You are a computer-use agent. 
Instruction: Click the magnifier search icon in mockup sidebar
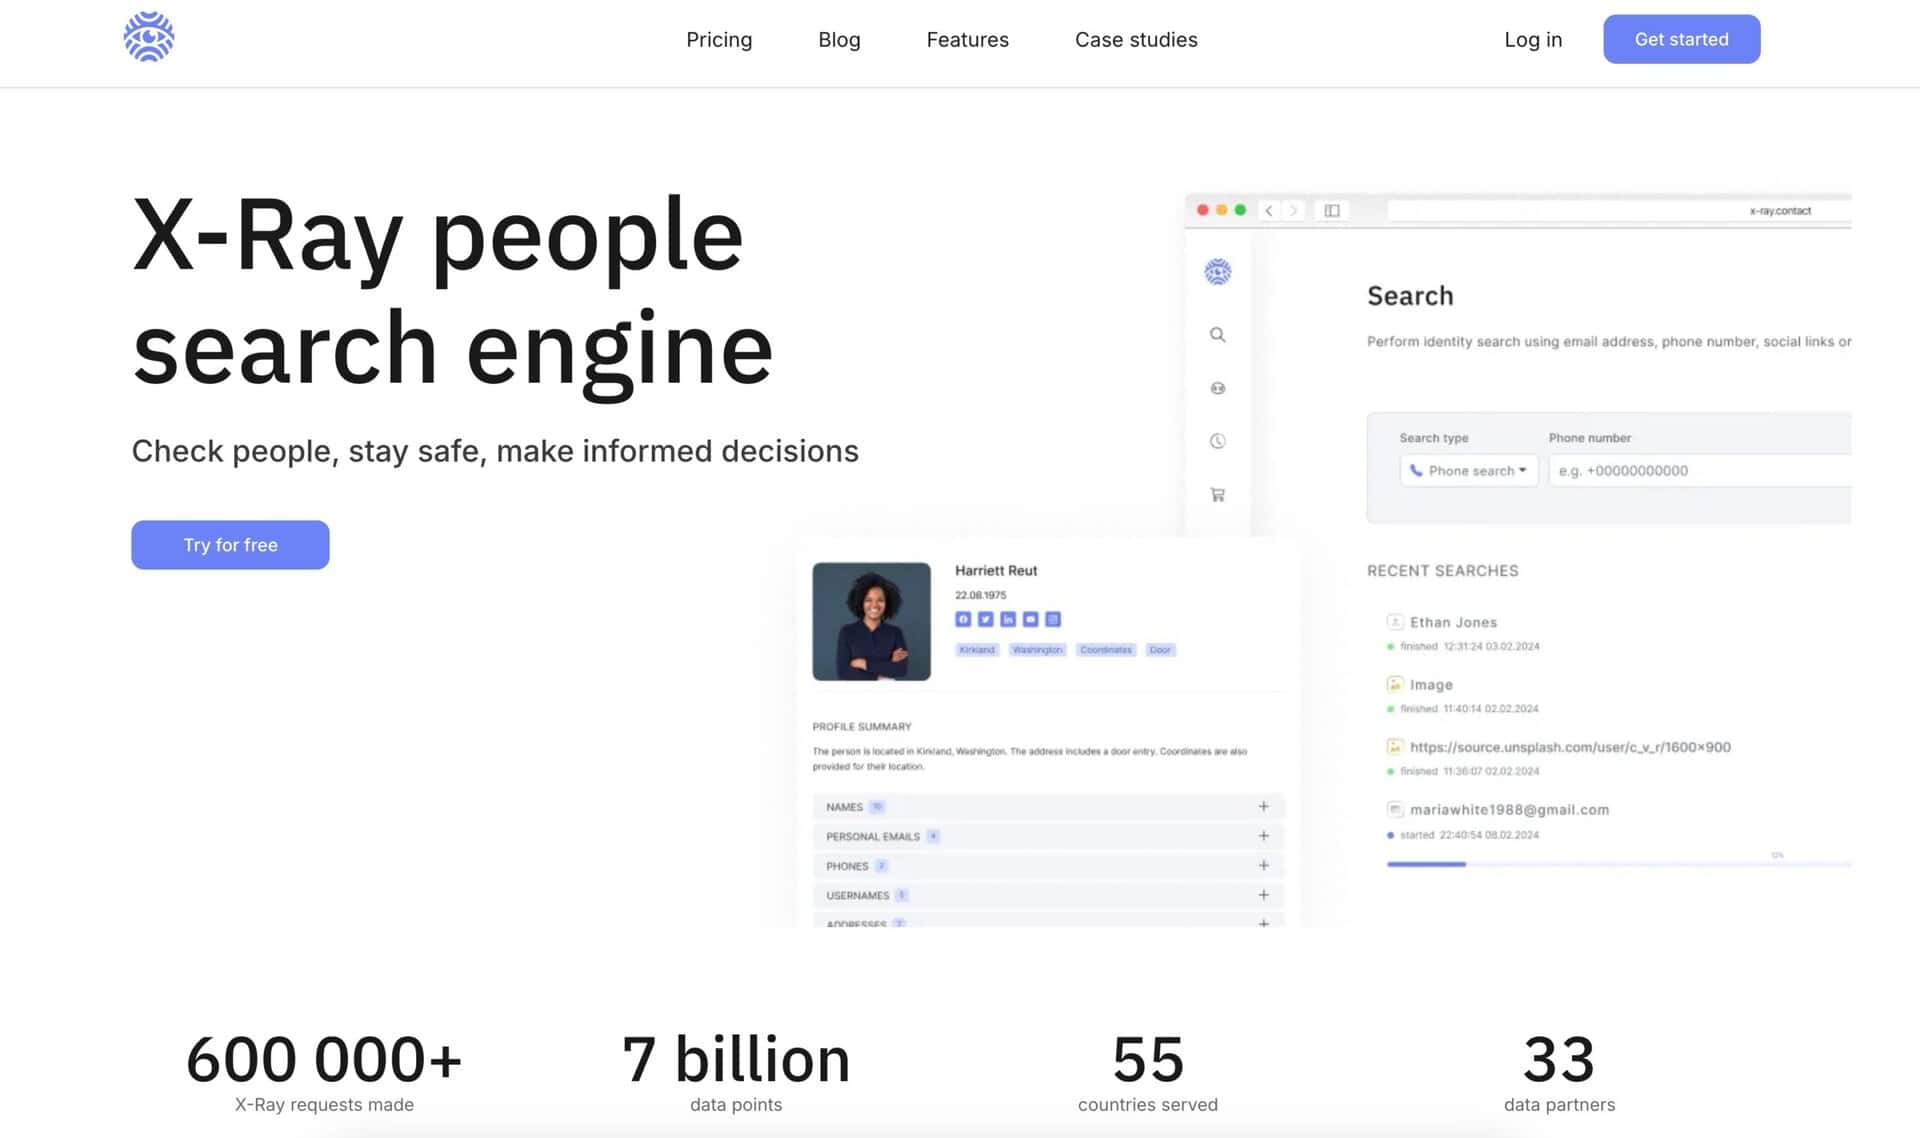(1217, 335)
